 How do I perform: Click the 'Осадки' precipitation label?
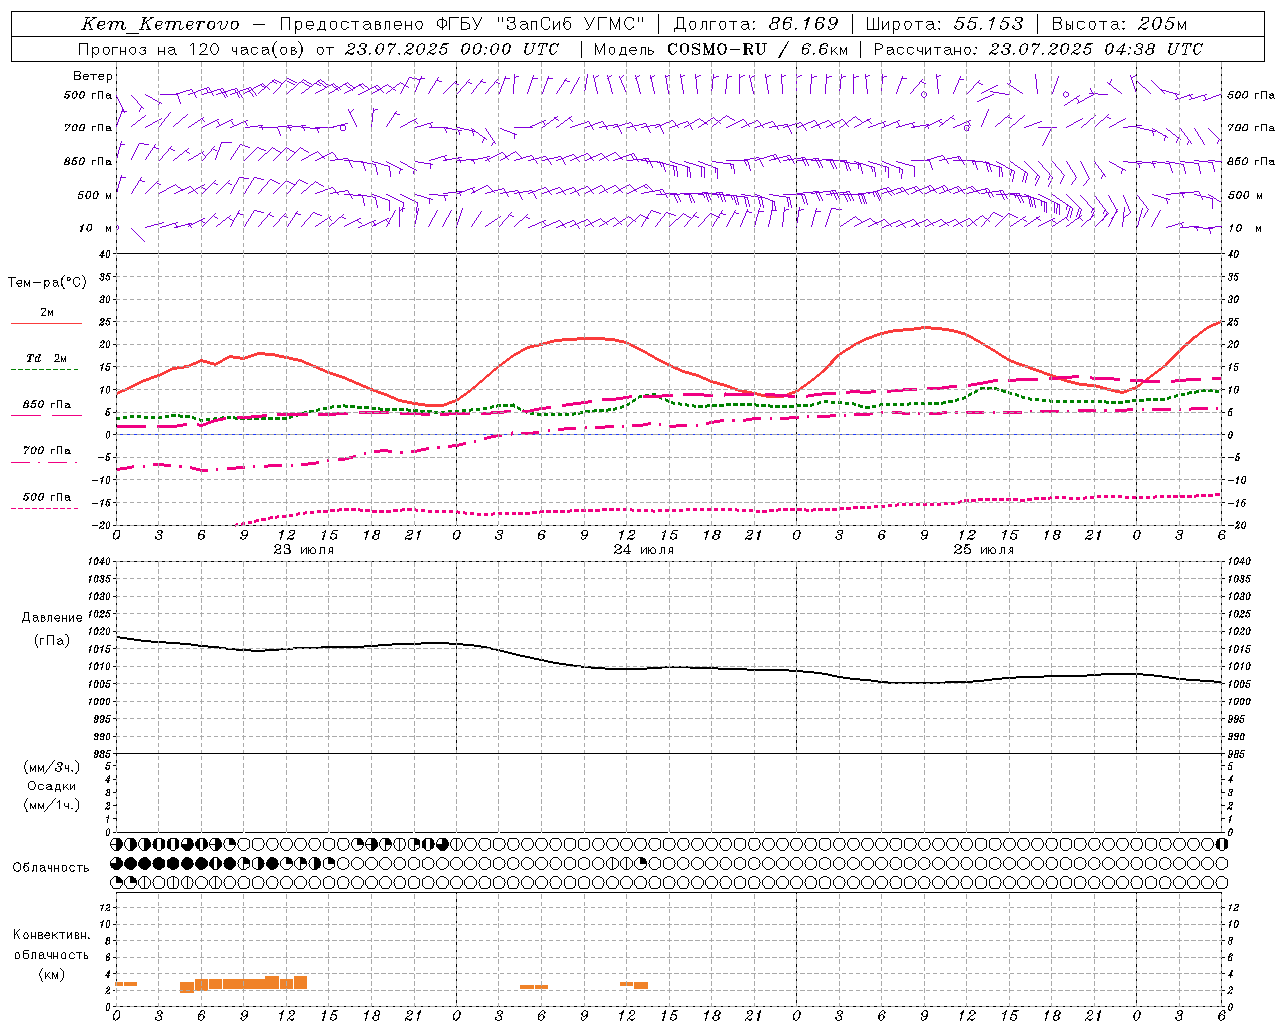point(51,786)
